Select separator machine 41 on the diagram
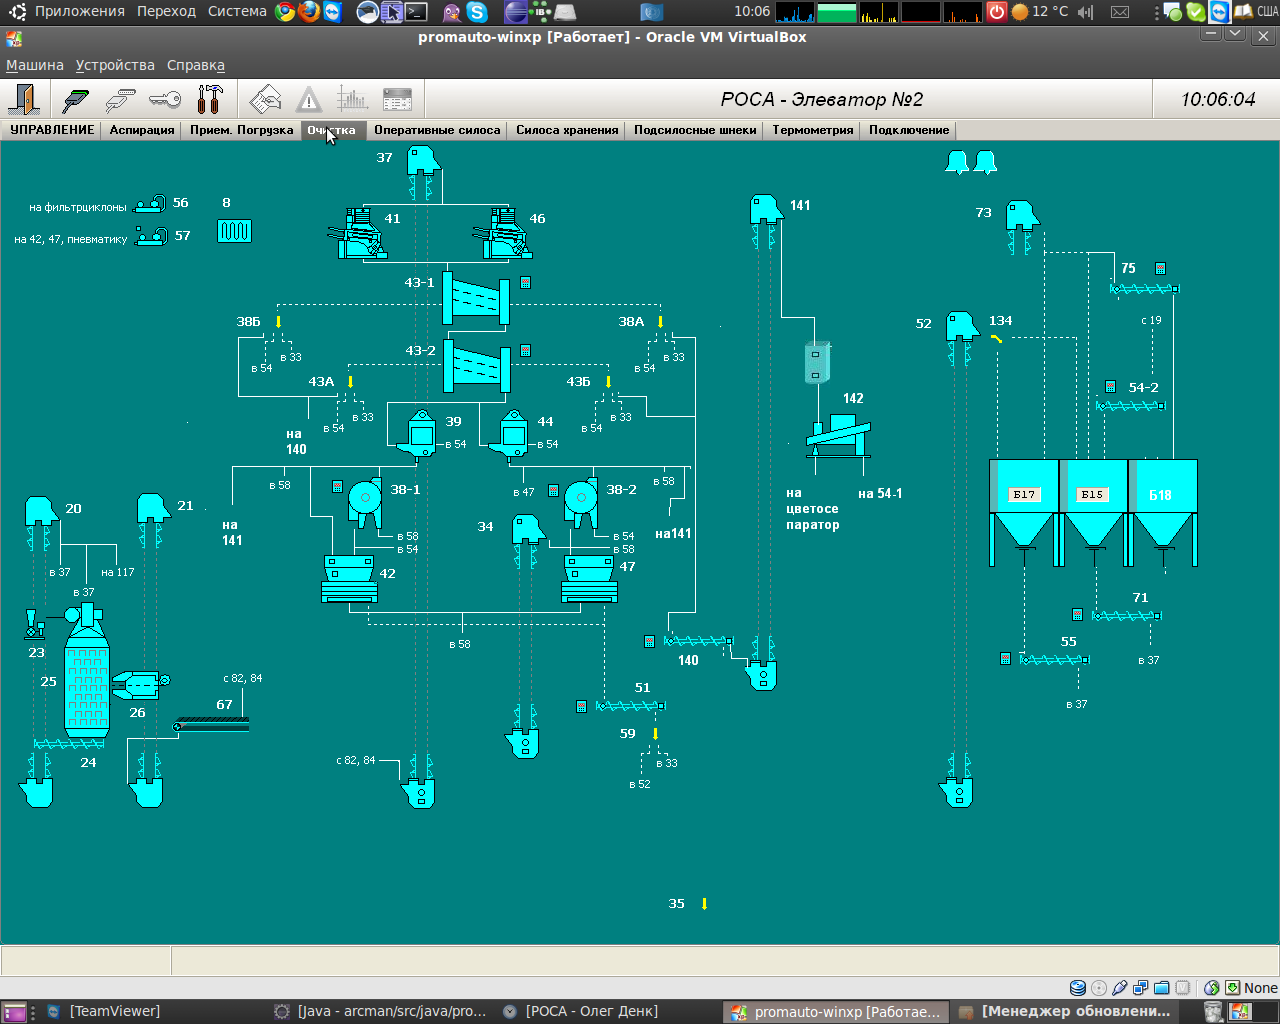Screen dimensions: 1280x1024 click(358, 234)
